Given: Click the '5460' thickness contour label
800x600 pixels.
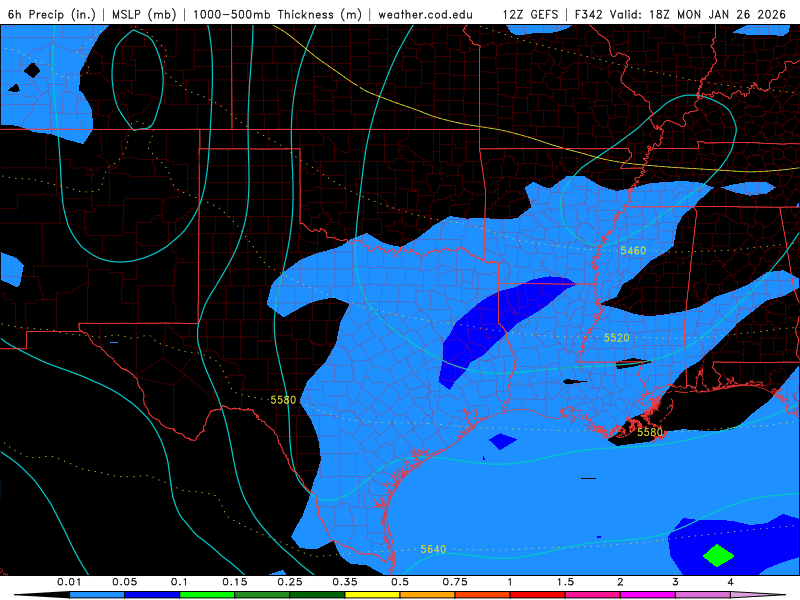Looking at the screenshot, I should [633, 251].
